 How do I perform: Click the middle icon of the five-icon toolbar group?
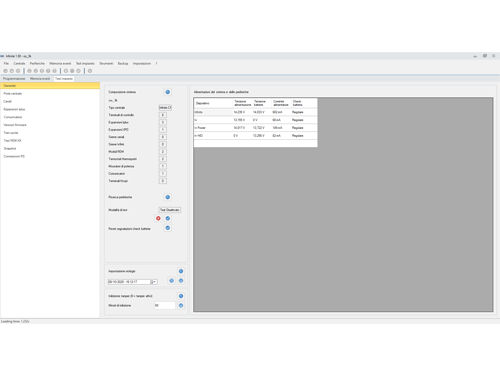[42, 71]
